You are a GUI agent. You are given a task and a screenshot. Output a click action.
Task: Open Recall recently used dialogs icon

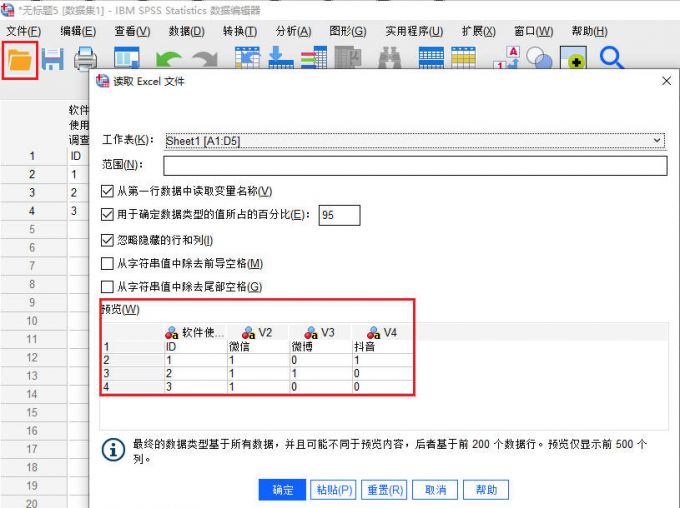[x=127, y=58]
